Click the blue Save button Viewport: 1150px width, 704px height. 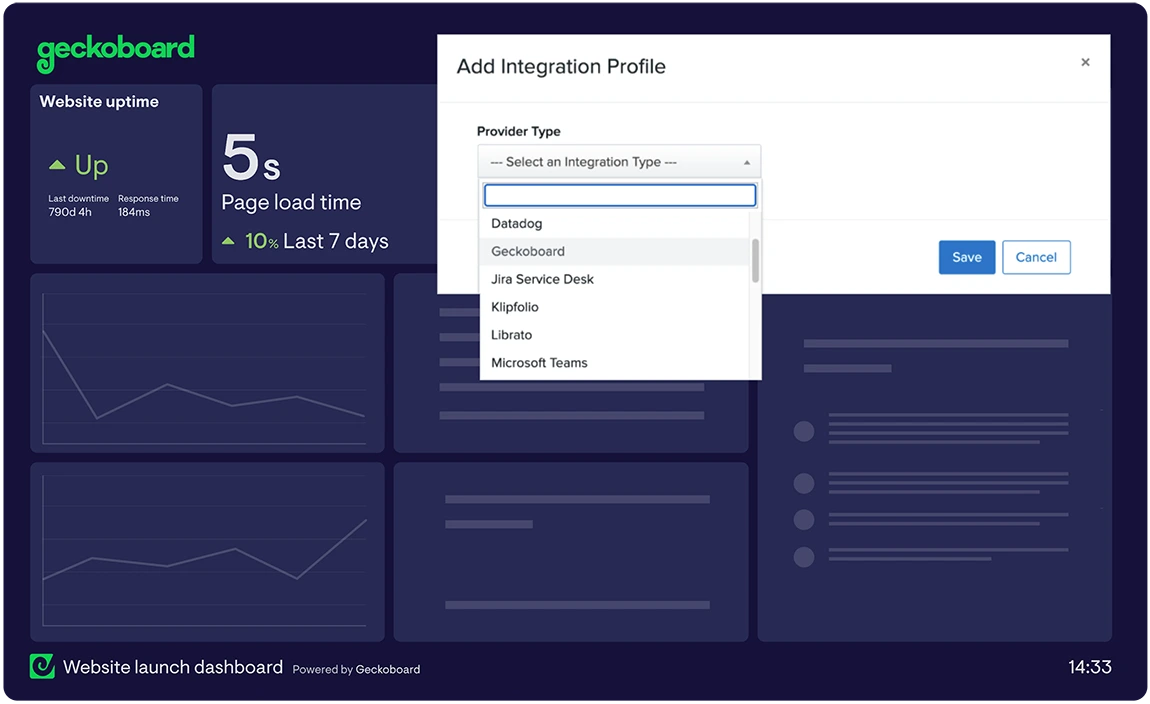pyautogui.click(x=967, y=257)
